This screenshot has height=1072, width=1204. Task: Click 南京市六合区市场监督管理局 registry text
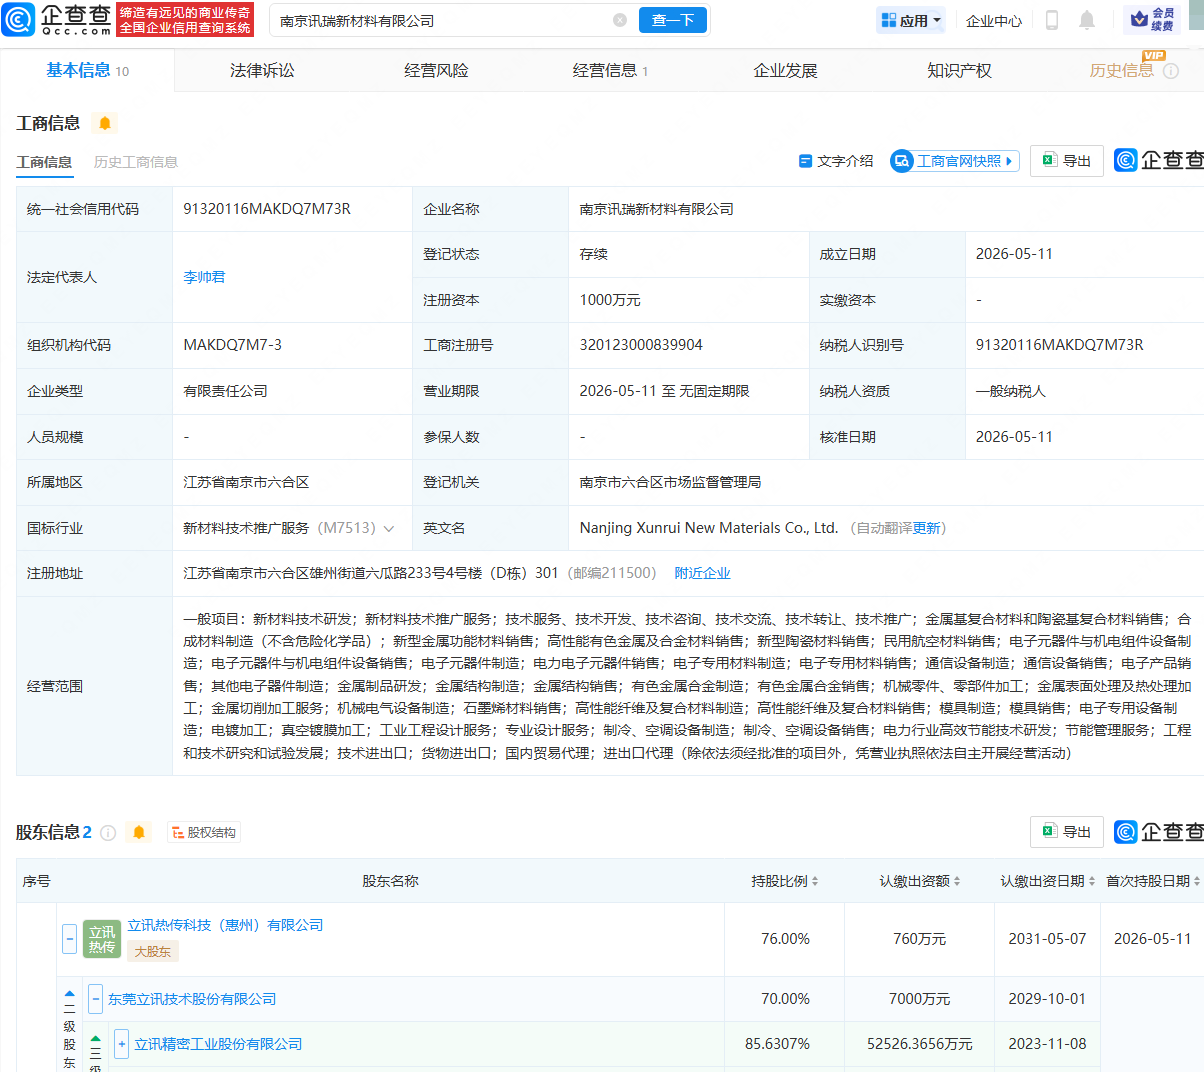(x=670, y=482)
